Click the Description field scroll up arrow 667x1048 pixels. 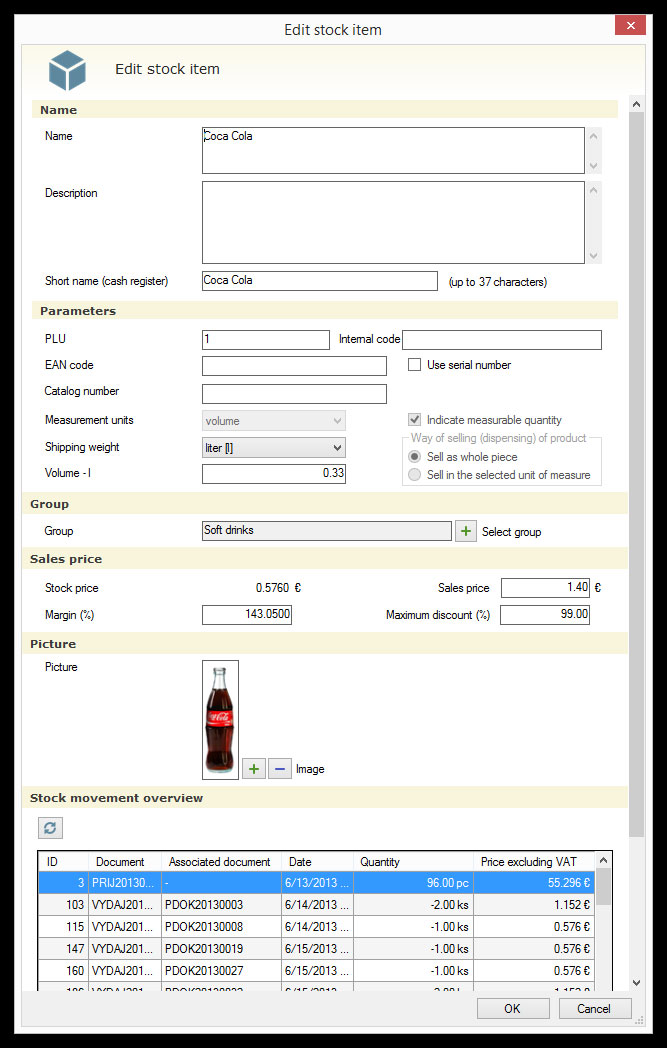pyautogui.click(x=593, y=190)
